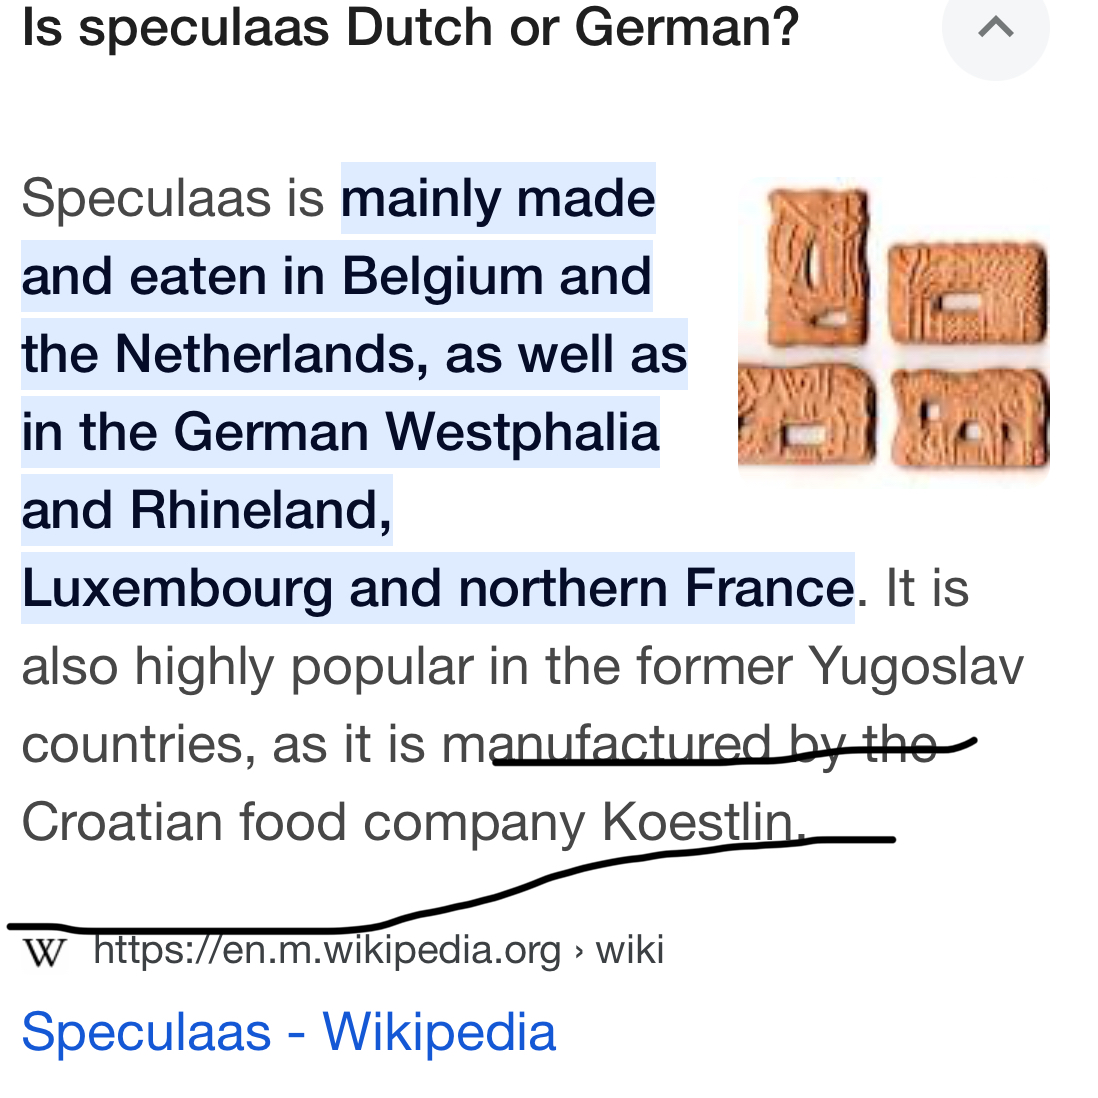
Task: Select the bottom-right cookie in the image
Action: pos(970,417)
